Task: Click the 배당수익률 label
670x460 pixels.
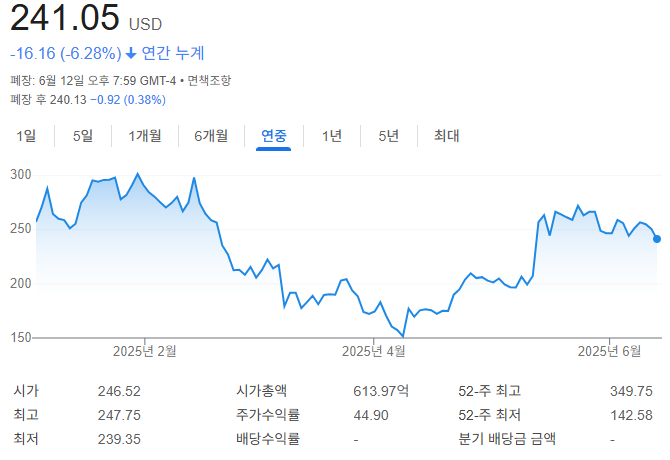Action: tap(268, 439)
